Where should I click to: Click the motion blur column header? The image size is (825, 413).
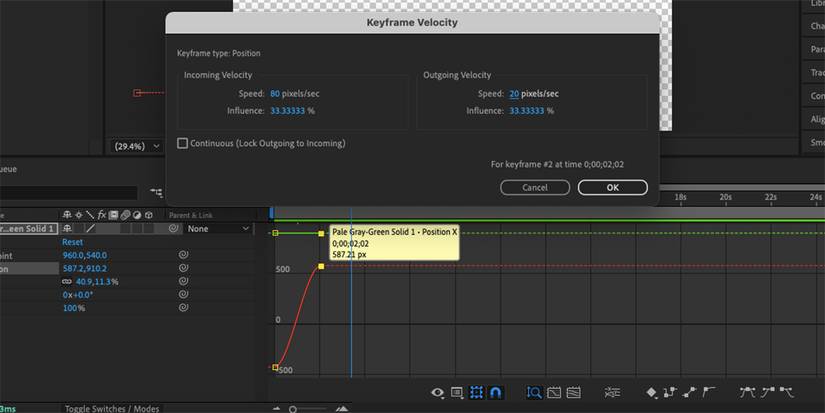pyautogui.click(x=125, y=215)
